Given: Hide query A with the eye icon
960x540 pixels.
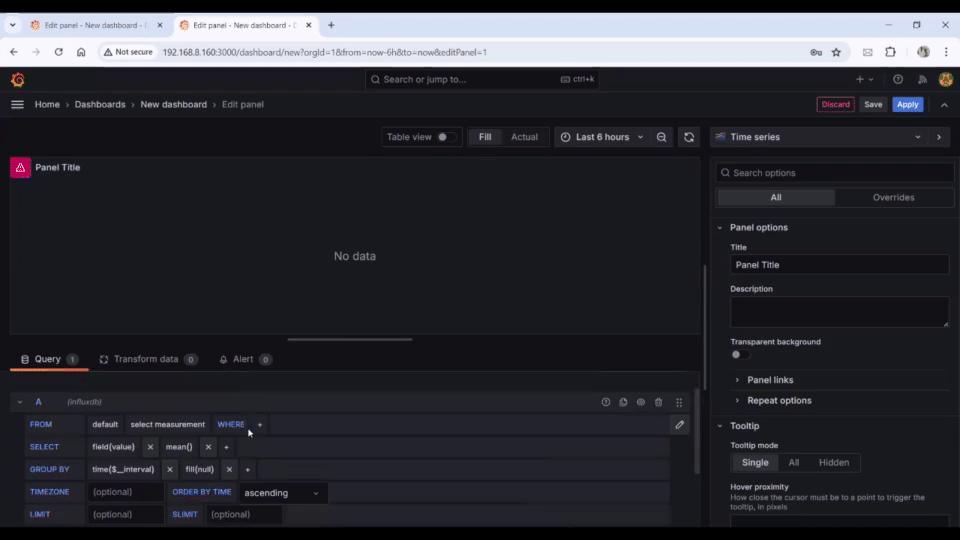Looking at the screenshot, I should click(x=641, y=402).
